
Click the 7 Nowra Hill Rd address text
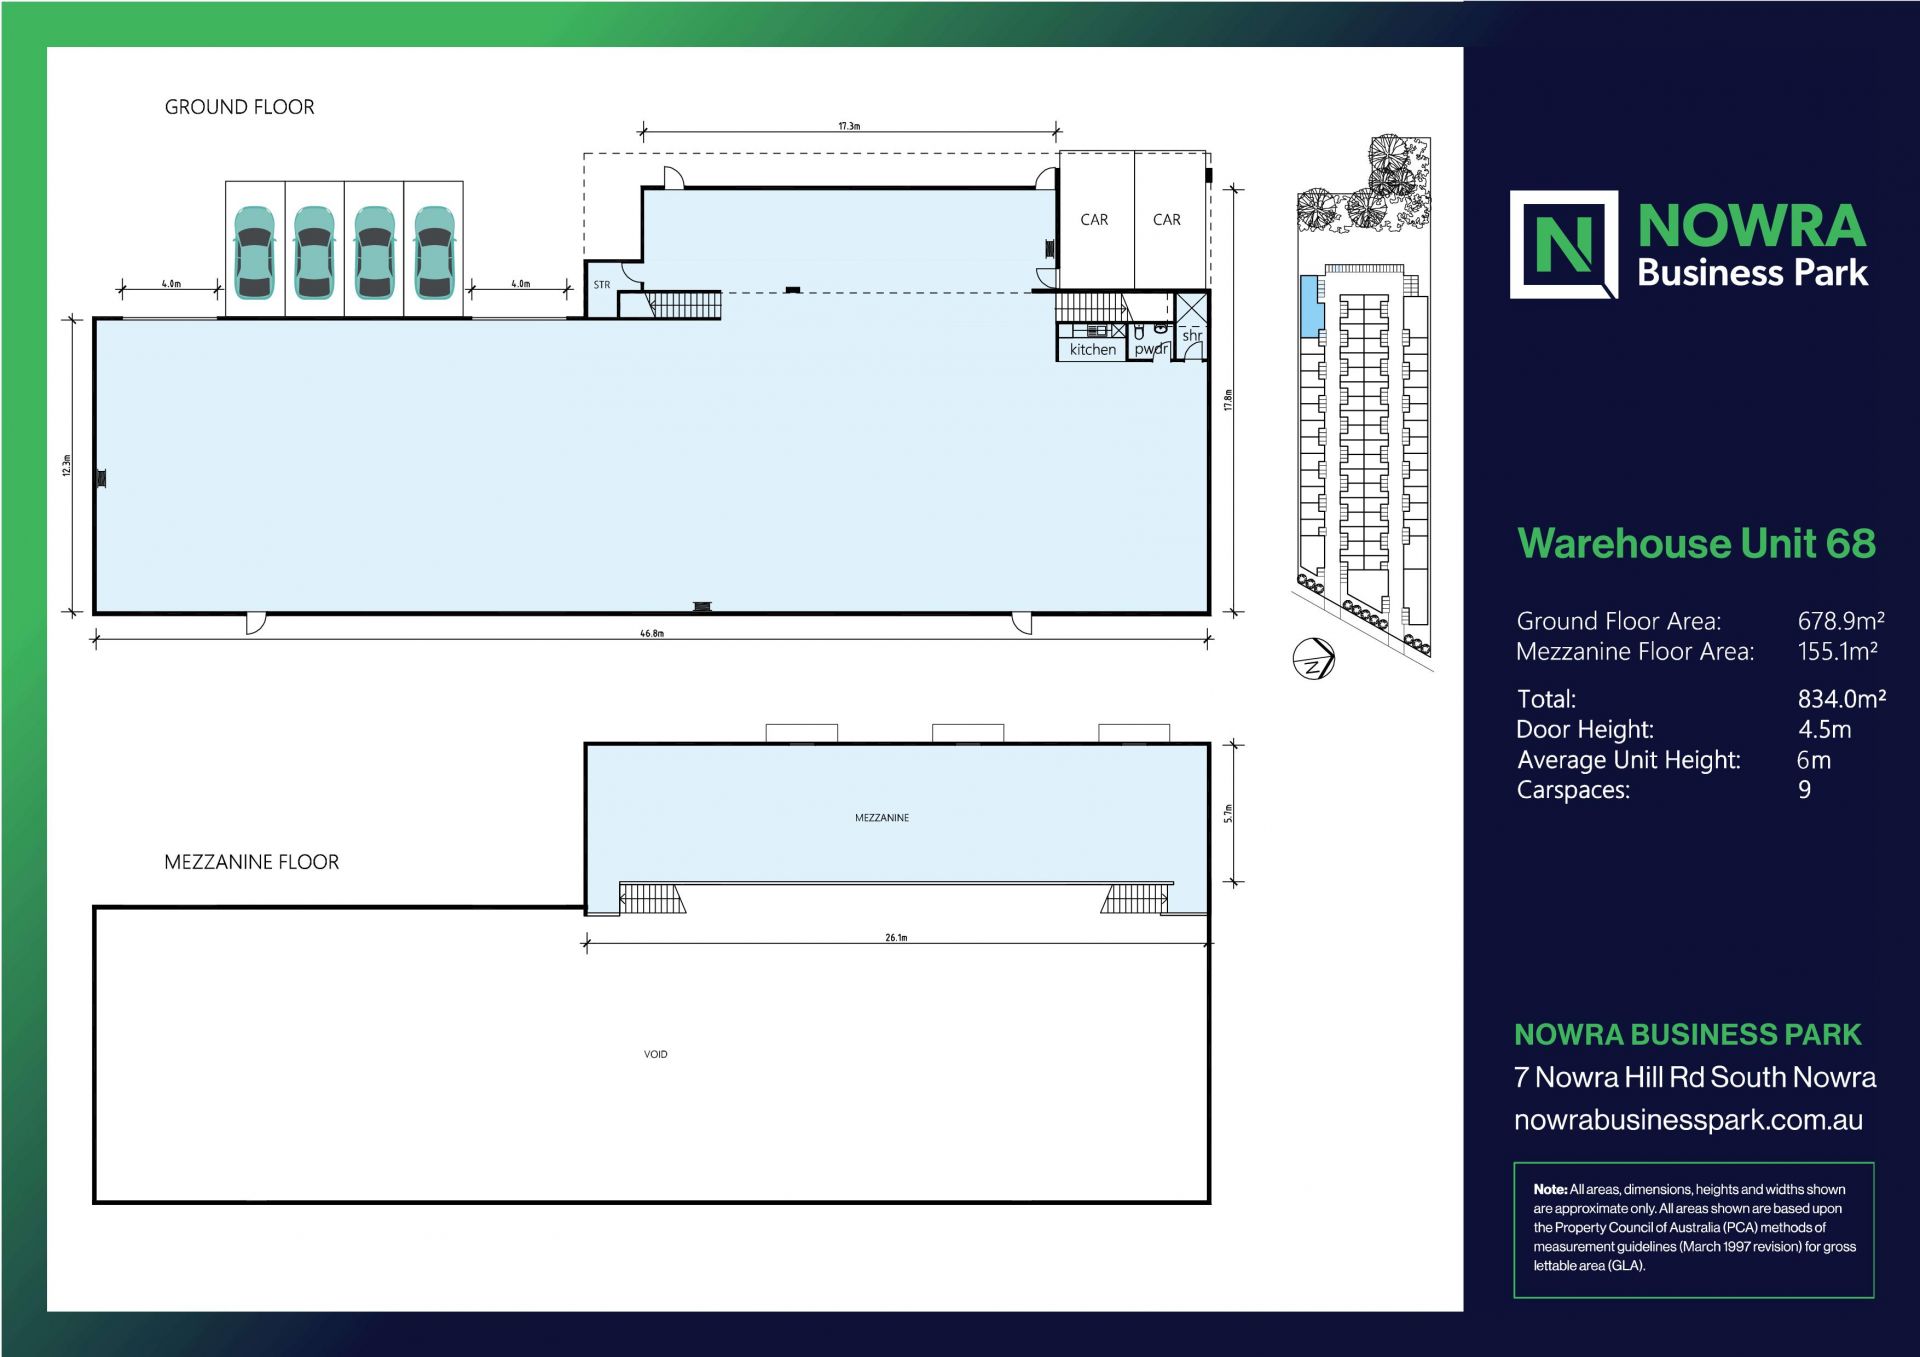click(x=1694, y=1077)
